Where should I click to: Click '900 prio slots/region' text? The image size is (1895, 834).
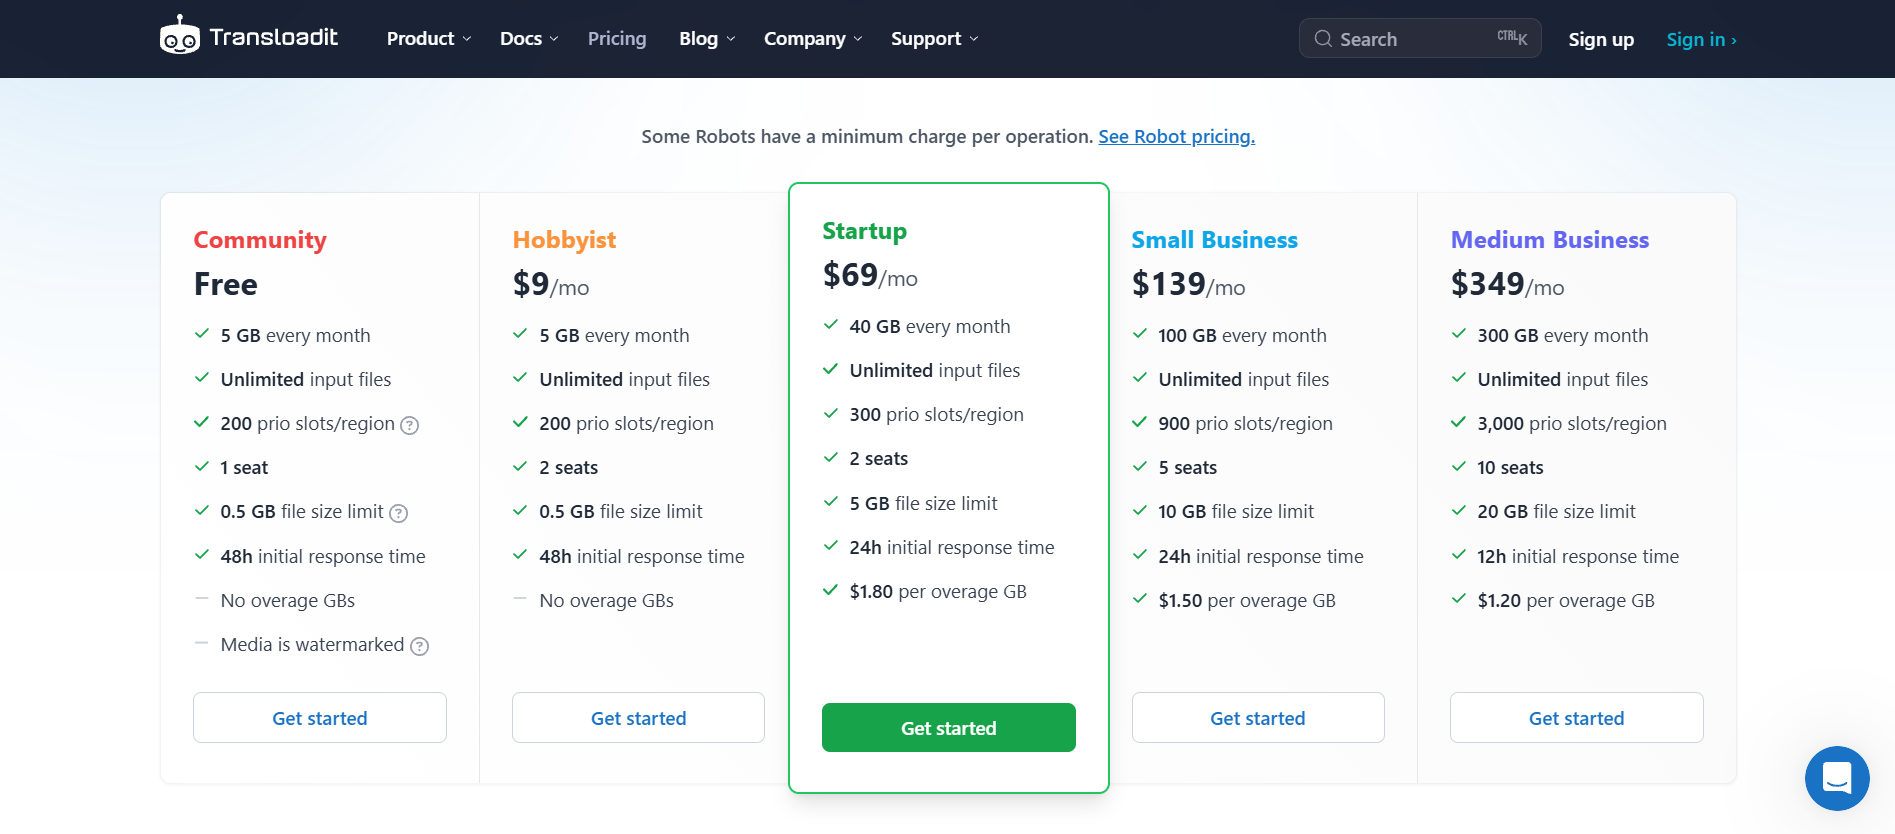(x=1245, y=424)
